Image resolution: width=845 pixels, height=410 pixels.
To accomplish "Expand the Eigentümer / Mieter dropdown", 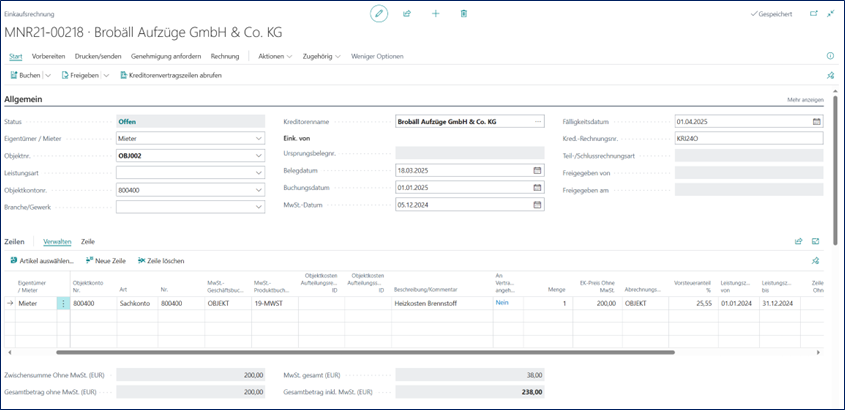I will 259,139.
